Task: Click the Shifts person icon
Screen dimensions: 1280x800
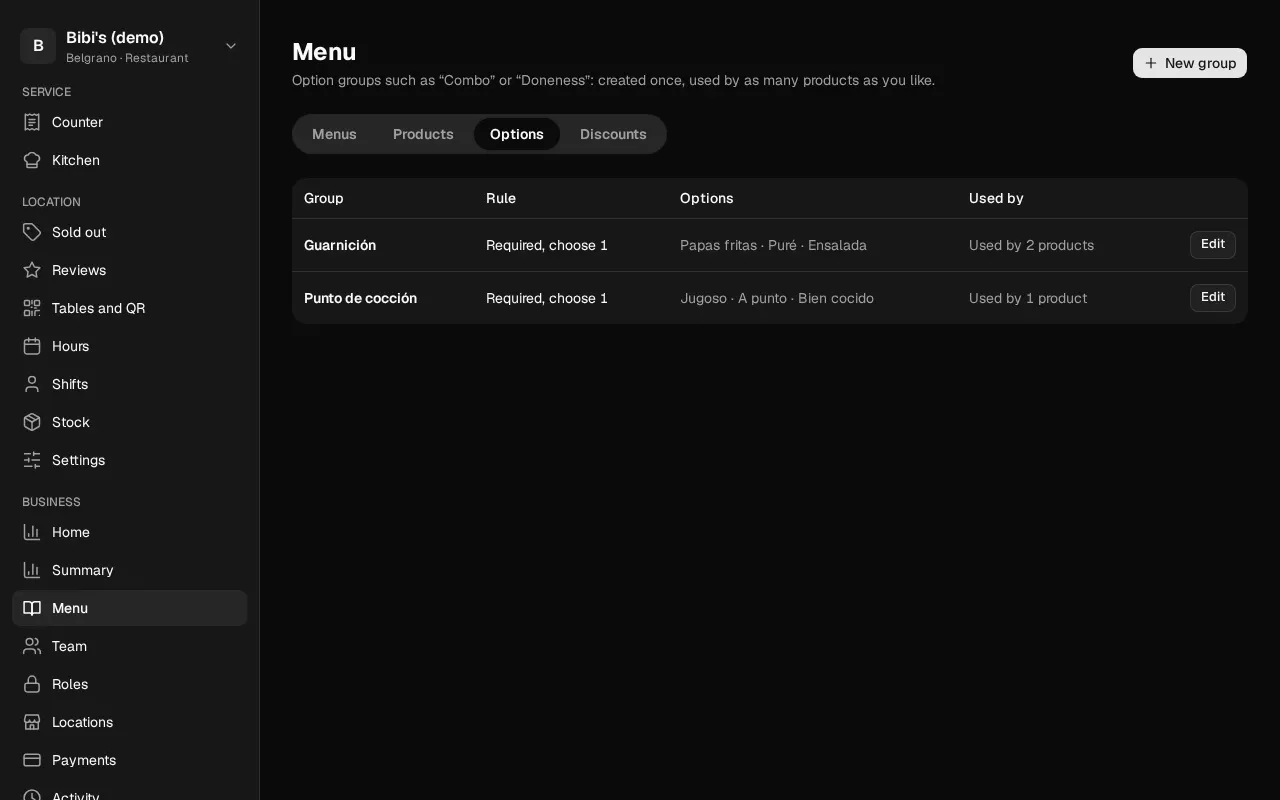Action: [32, 384]
